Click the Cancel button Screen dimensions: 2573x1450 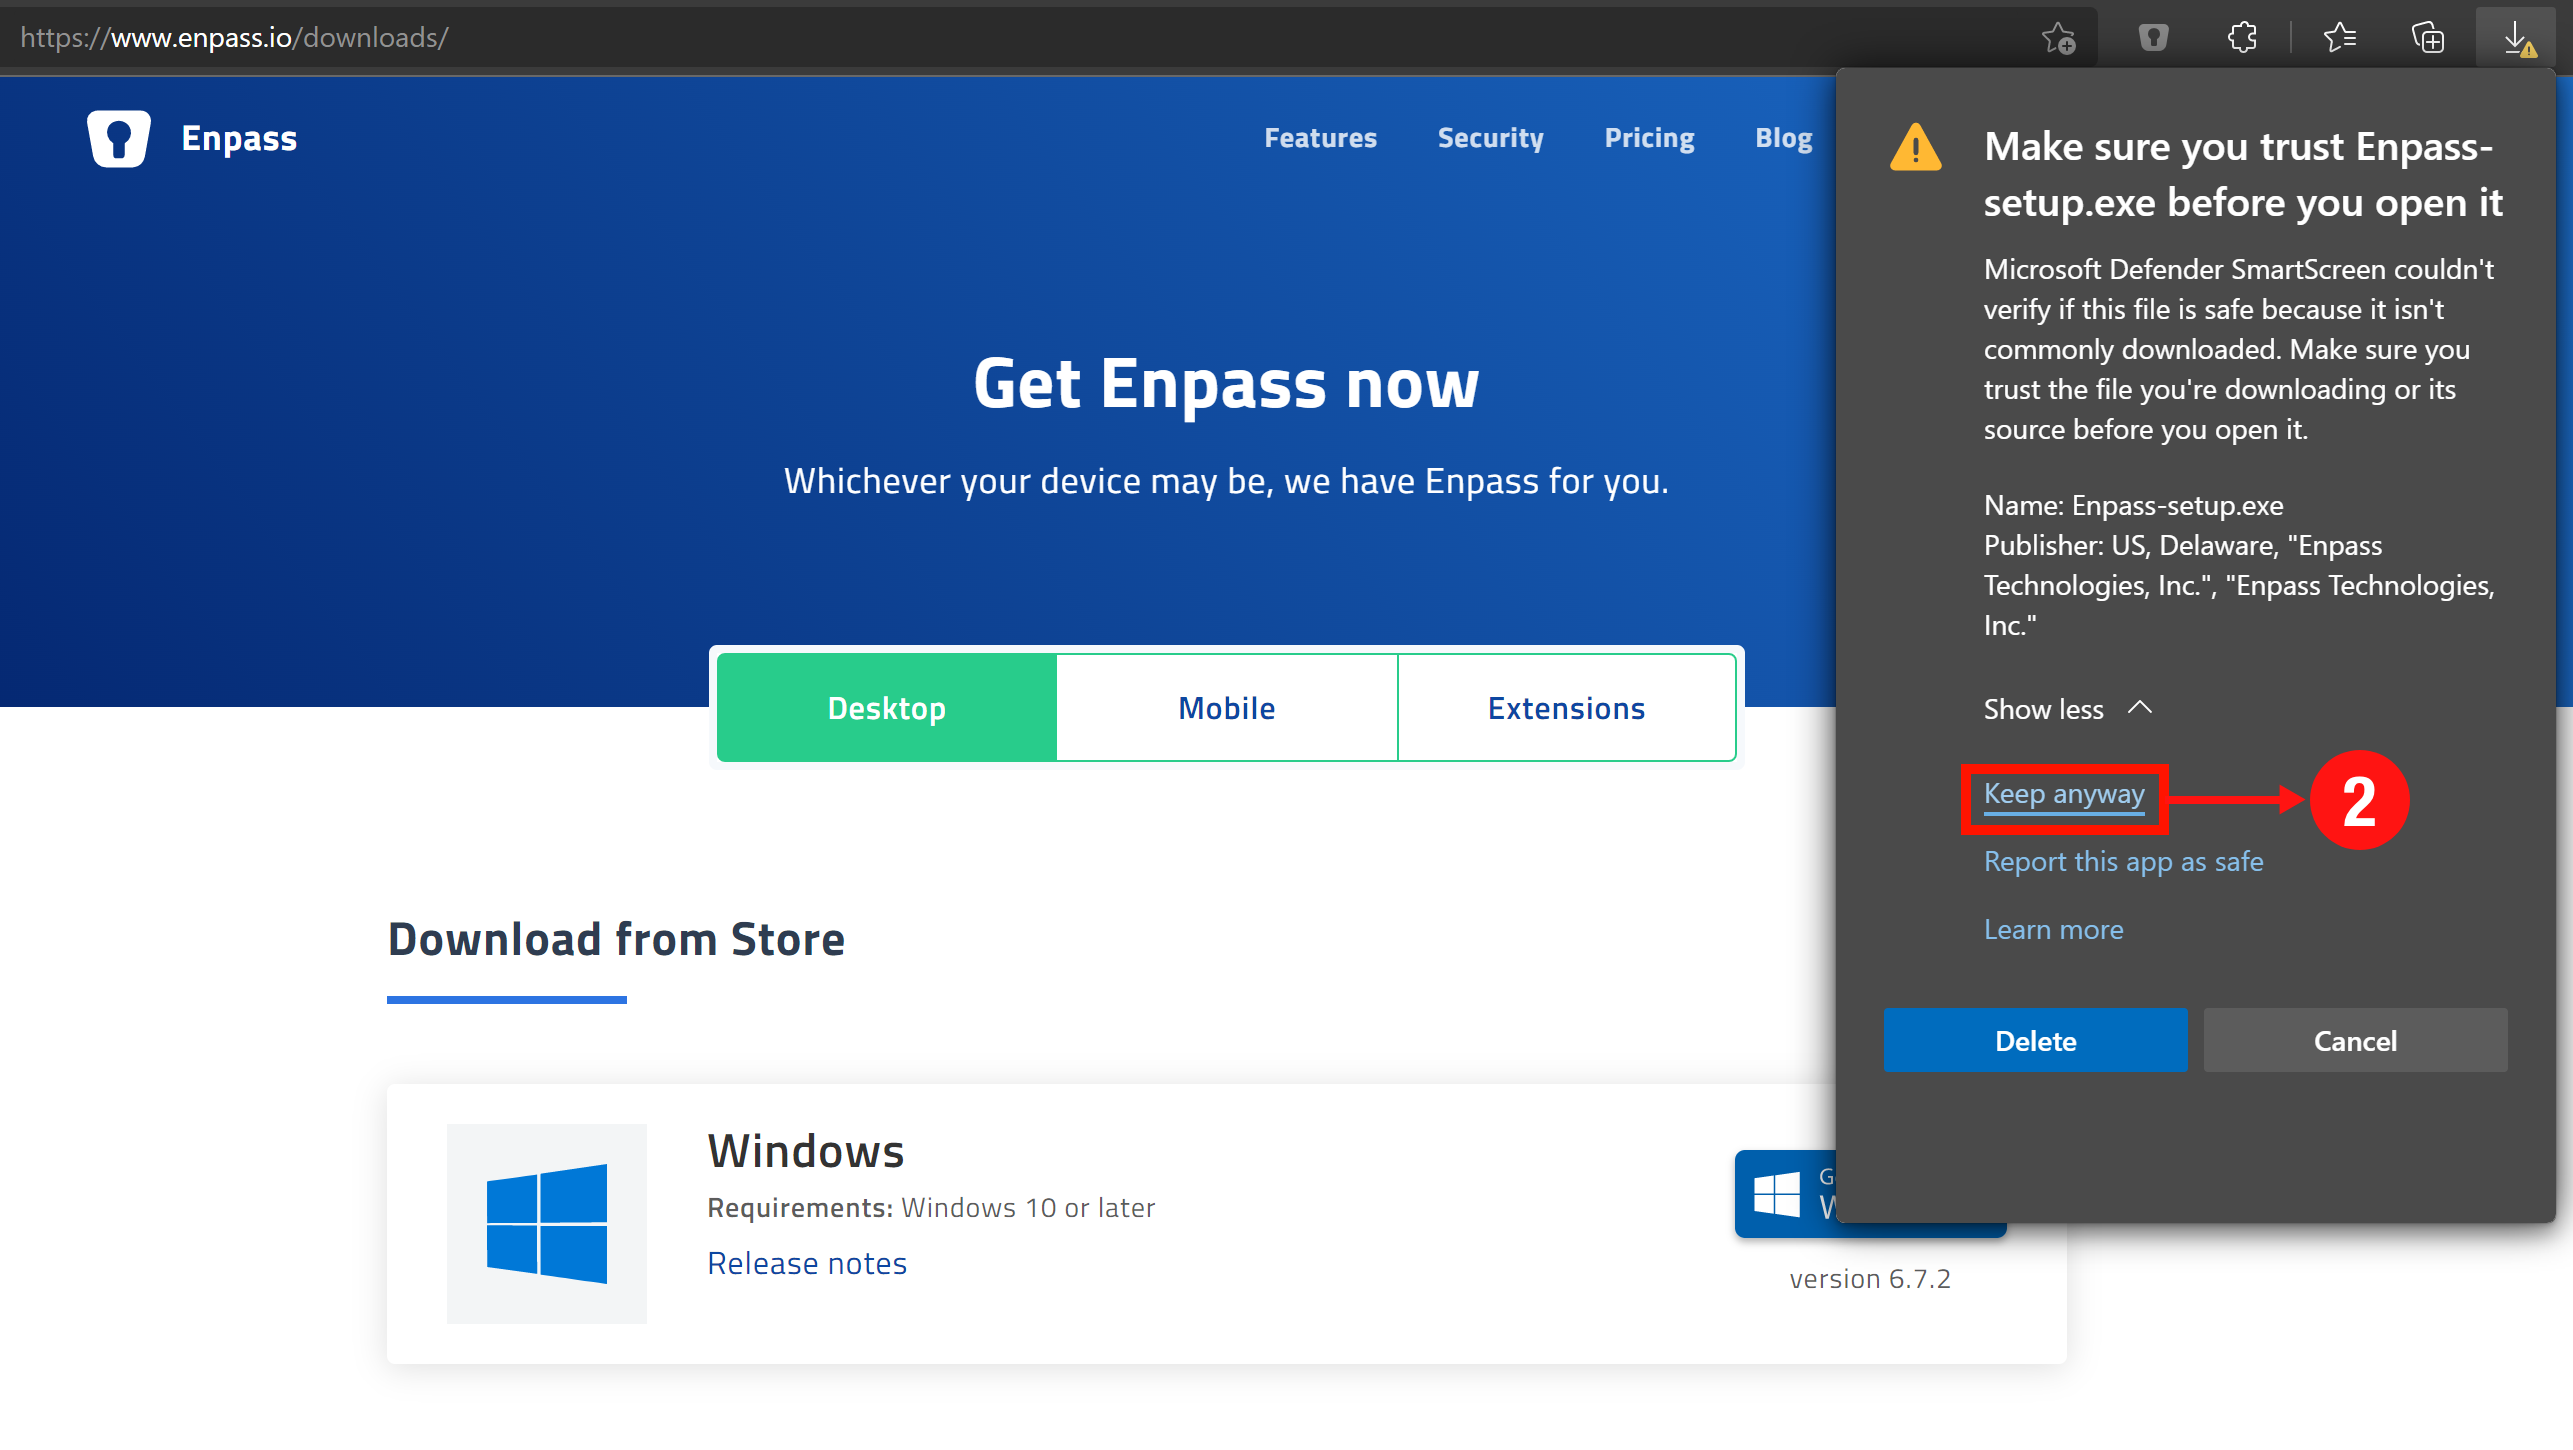click(x=2355, y=1041)
